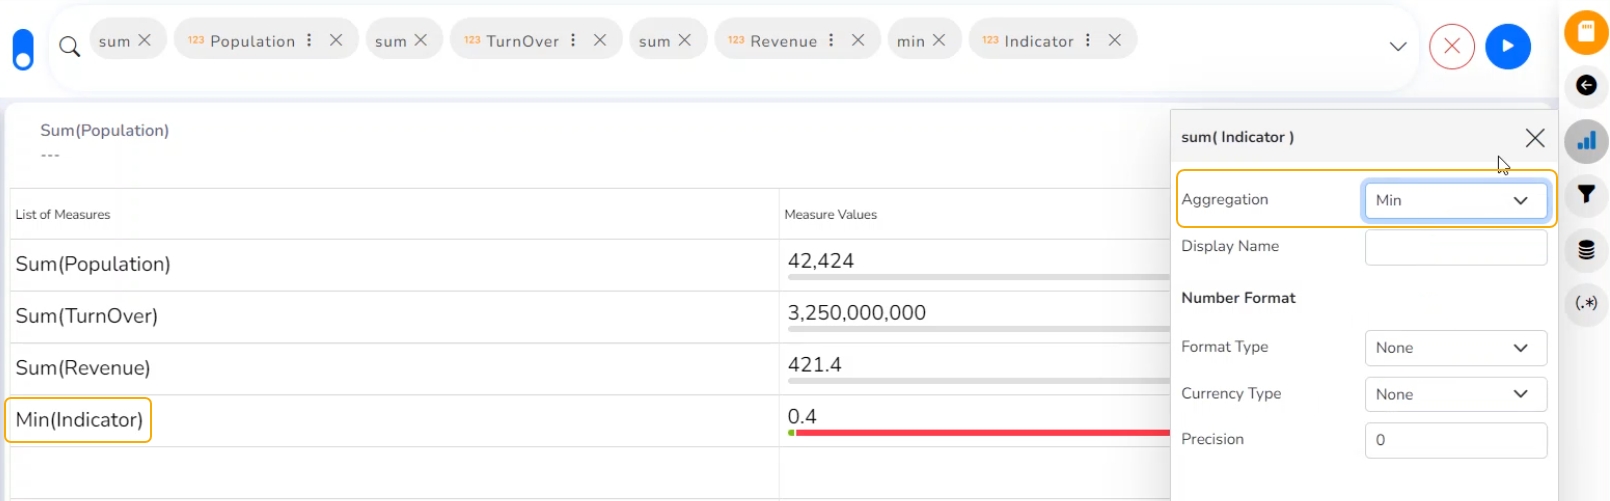Open the Format Type dropdown
Image resolution: width=1610 pixels, height=501 pixels.
point(1455,348)
